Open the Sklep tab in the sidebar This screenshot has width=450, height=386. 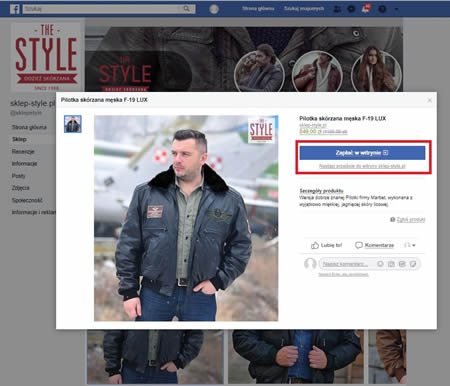19,139
